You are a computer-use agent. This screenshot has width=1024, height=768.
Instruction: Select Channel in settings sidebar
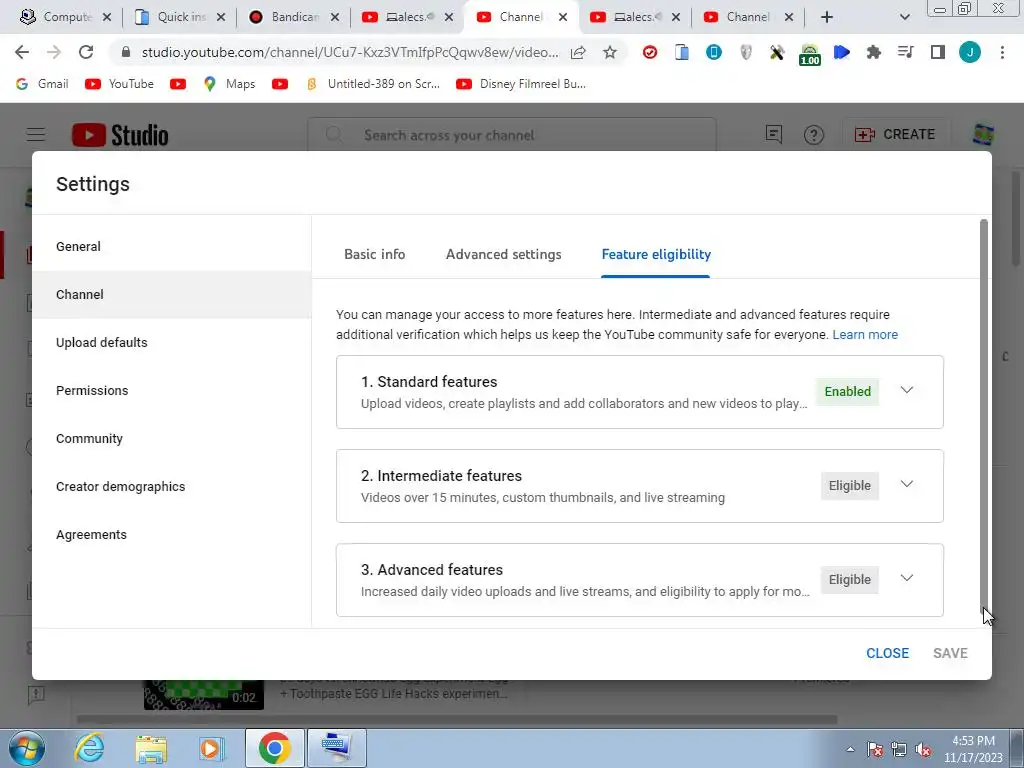tap(172, 295)
